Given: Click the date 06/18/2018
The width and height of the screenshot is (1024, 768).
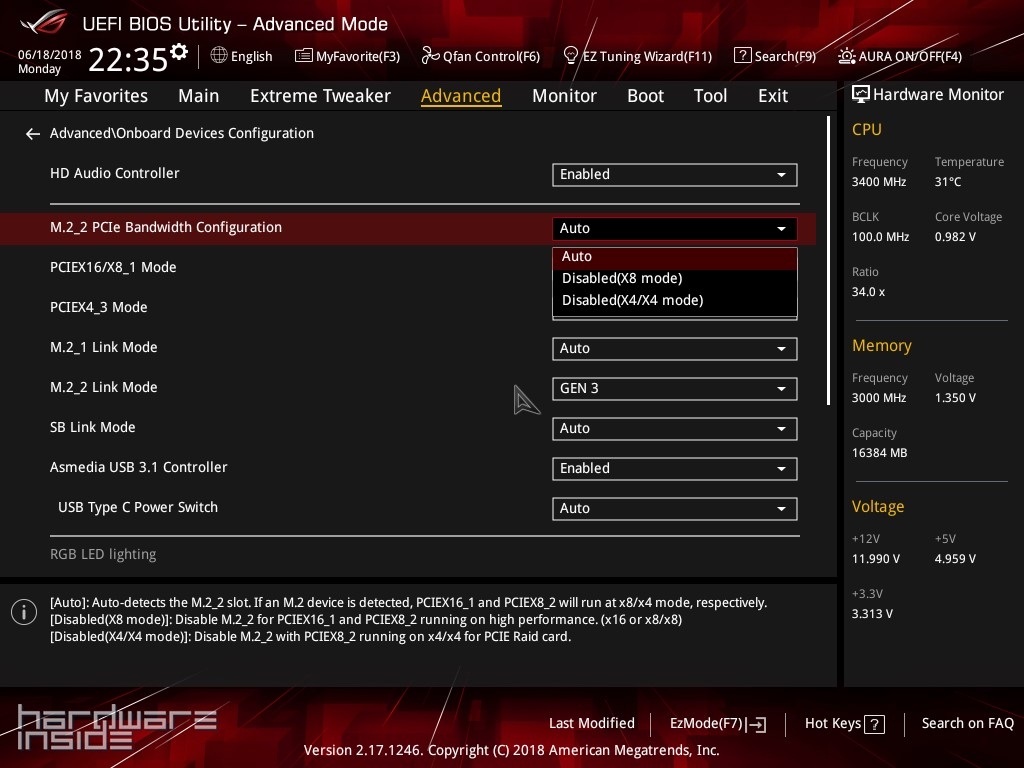Looking at the screenshot, I should 50,55.
